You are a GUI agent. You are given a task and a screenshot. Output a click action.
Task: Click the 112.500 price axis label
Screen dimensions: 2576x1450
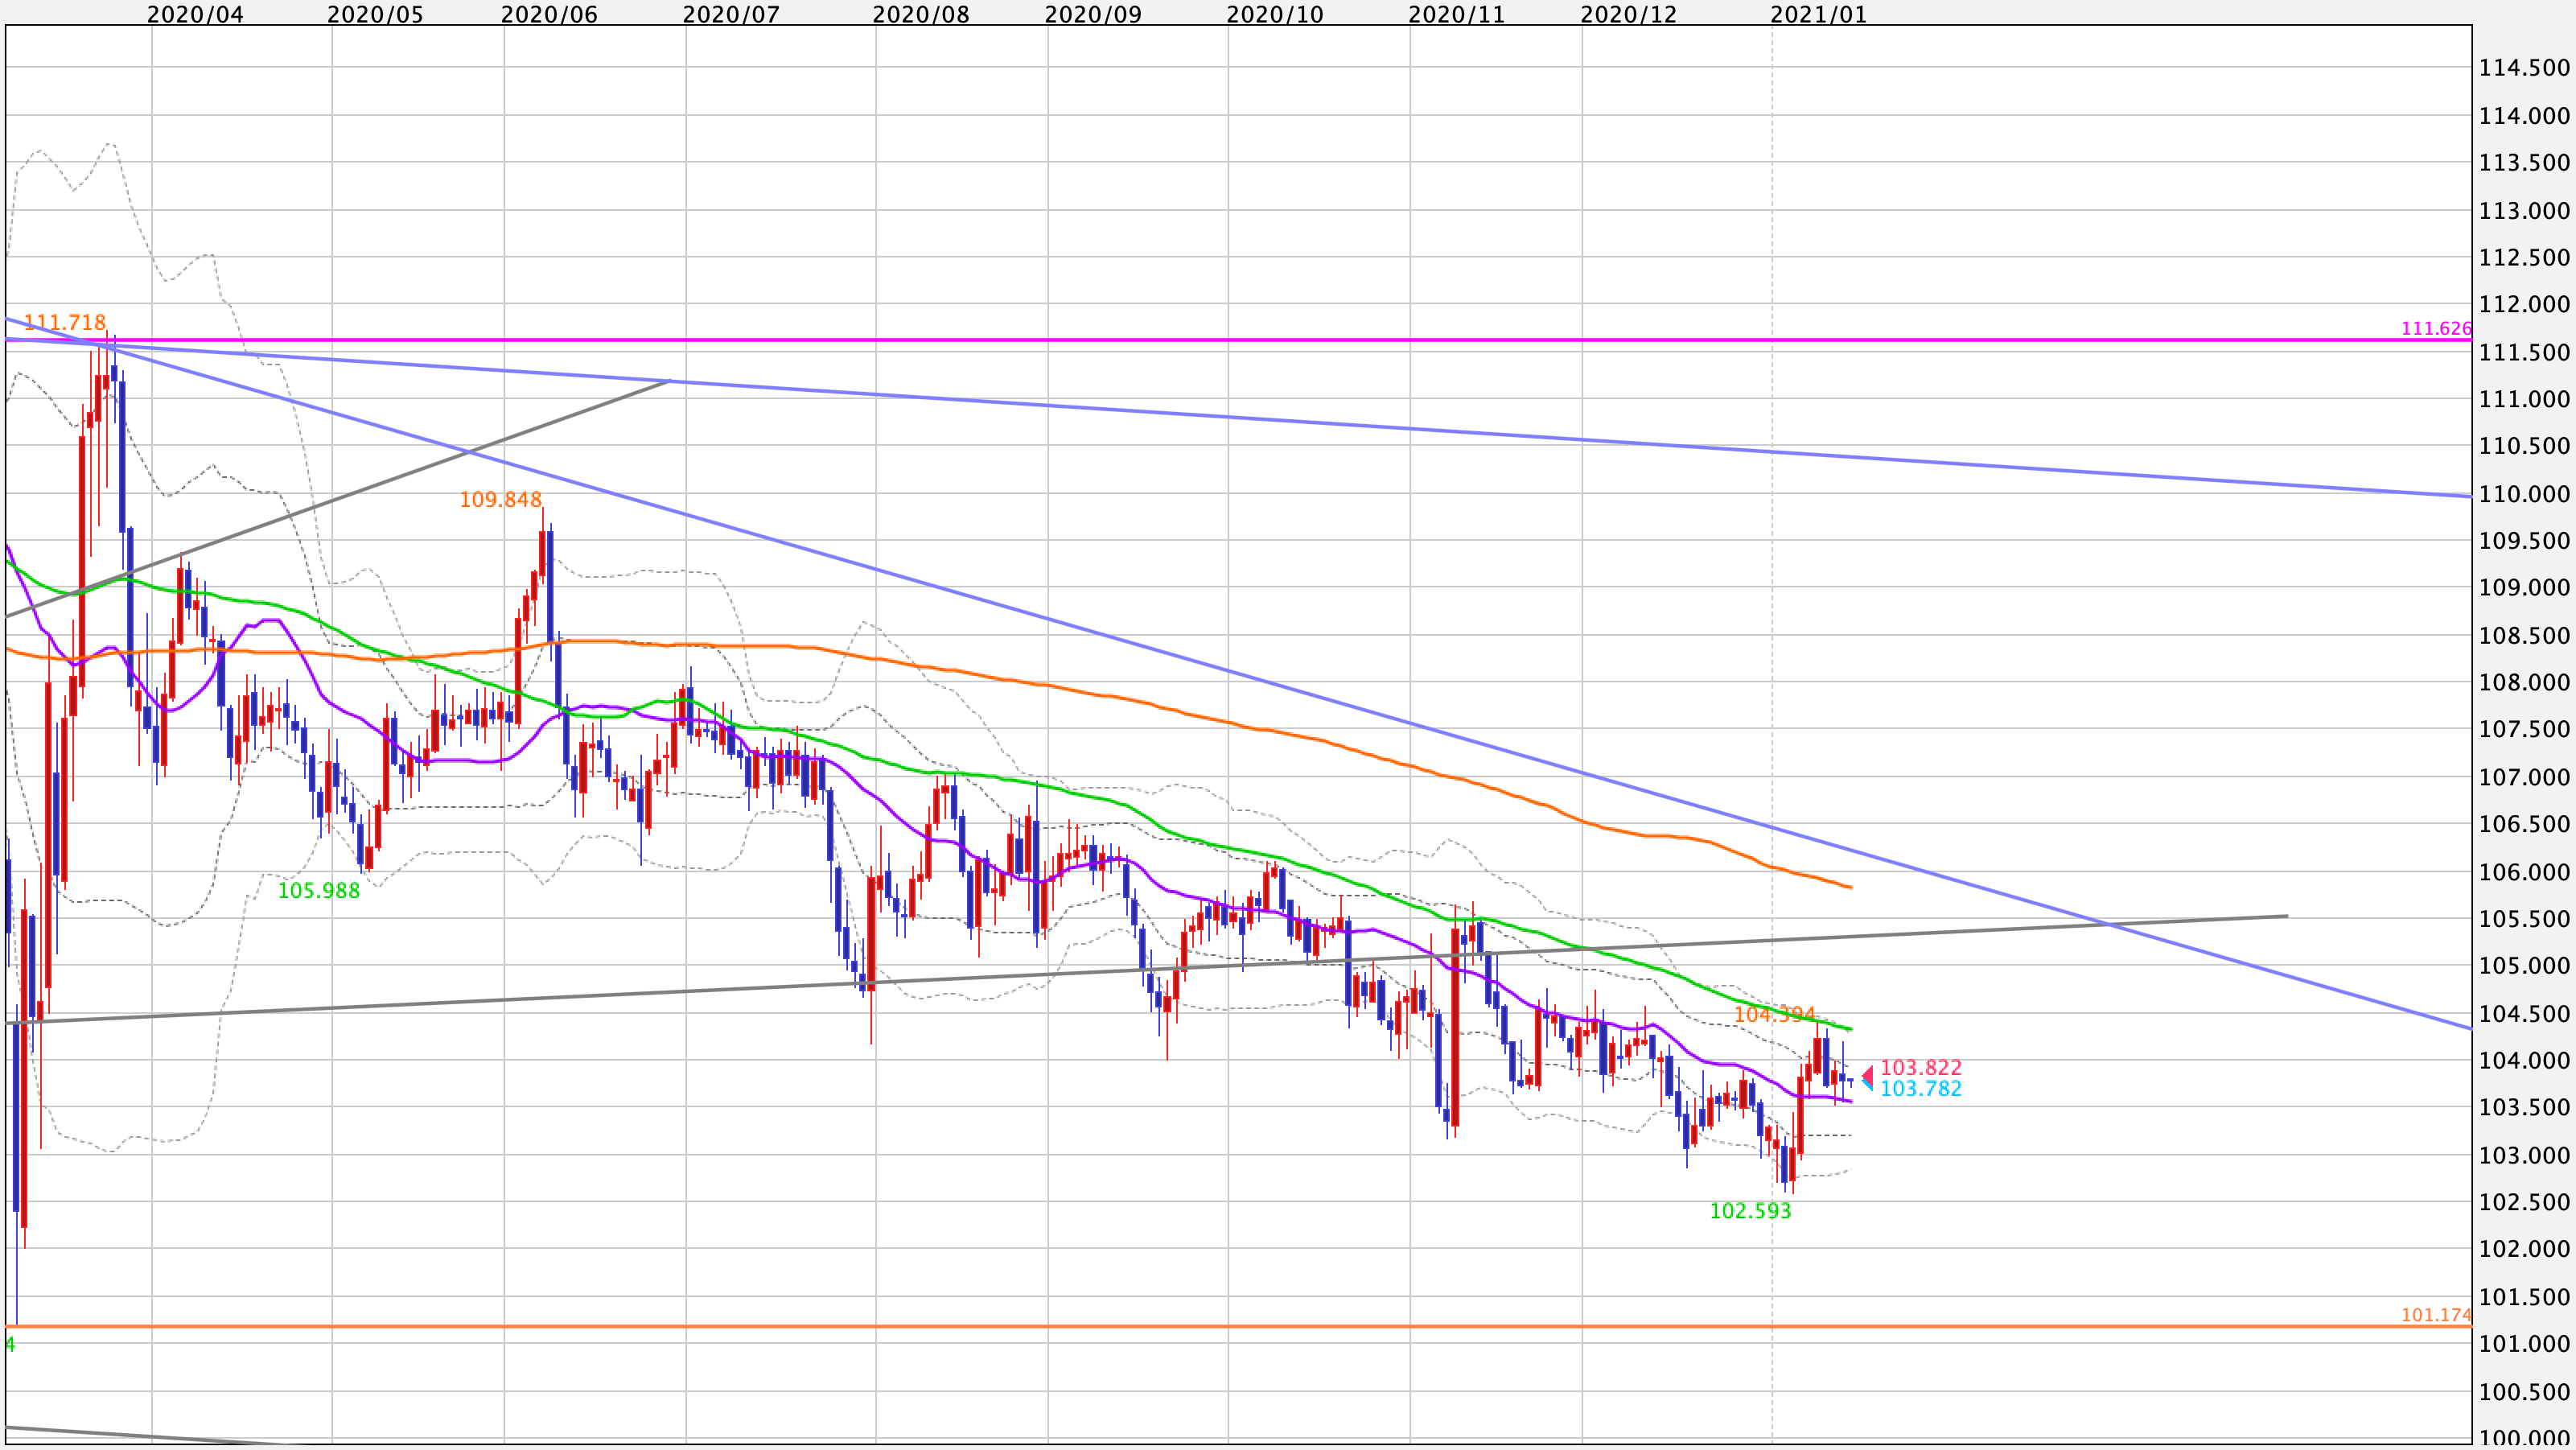click(2524, 257)
